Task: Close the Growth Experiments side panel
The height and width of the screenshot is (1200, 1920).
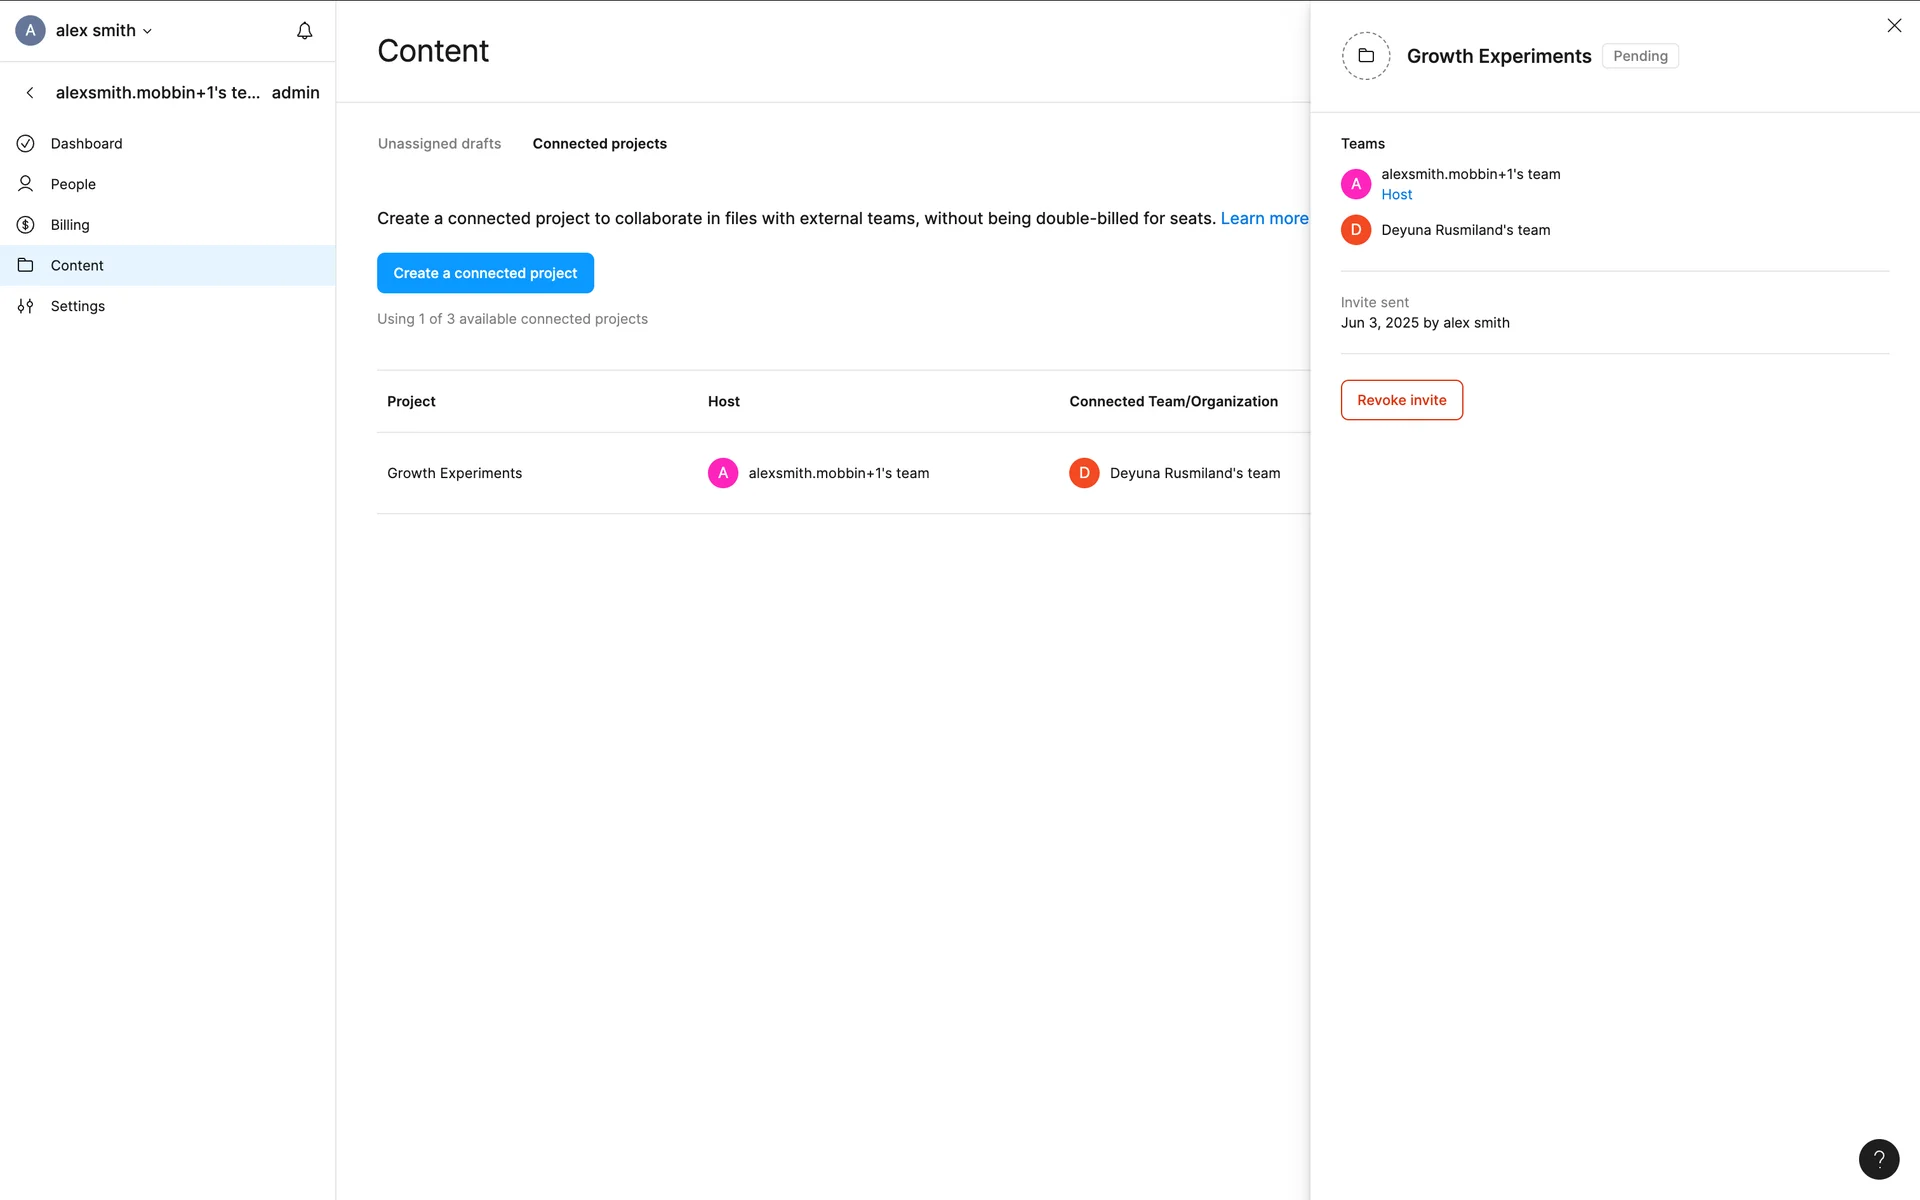Action: pyautogui.click(x=1893, y=26)
